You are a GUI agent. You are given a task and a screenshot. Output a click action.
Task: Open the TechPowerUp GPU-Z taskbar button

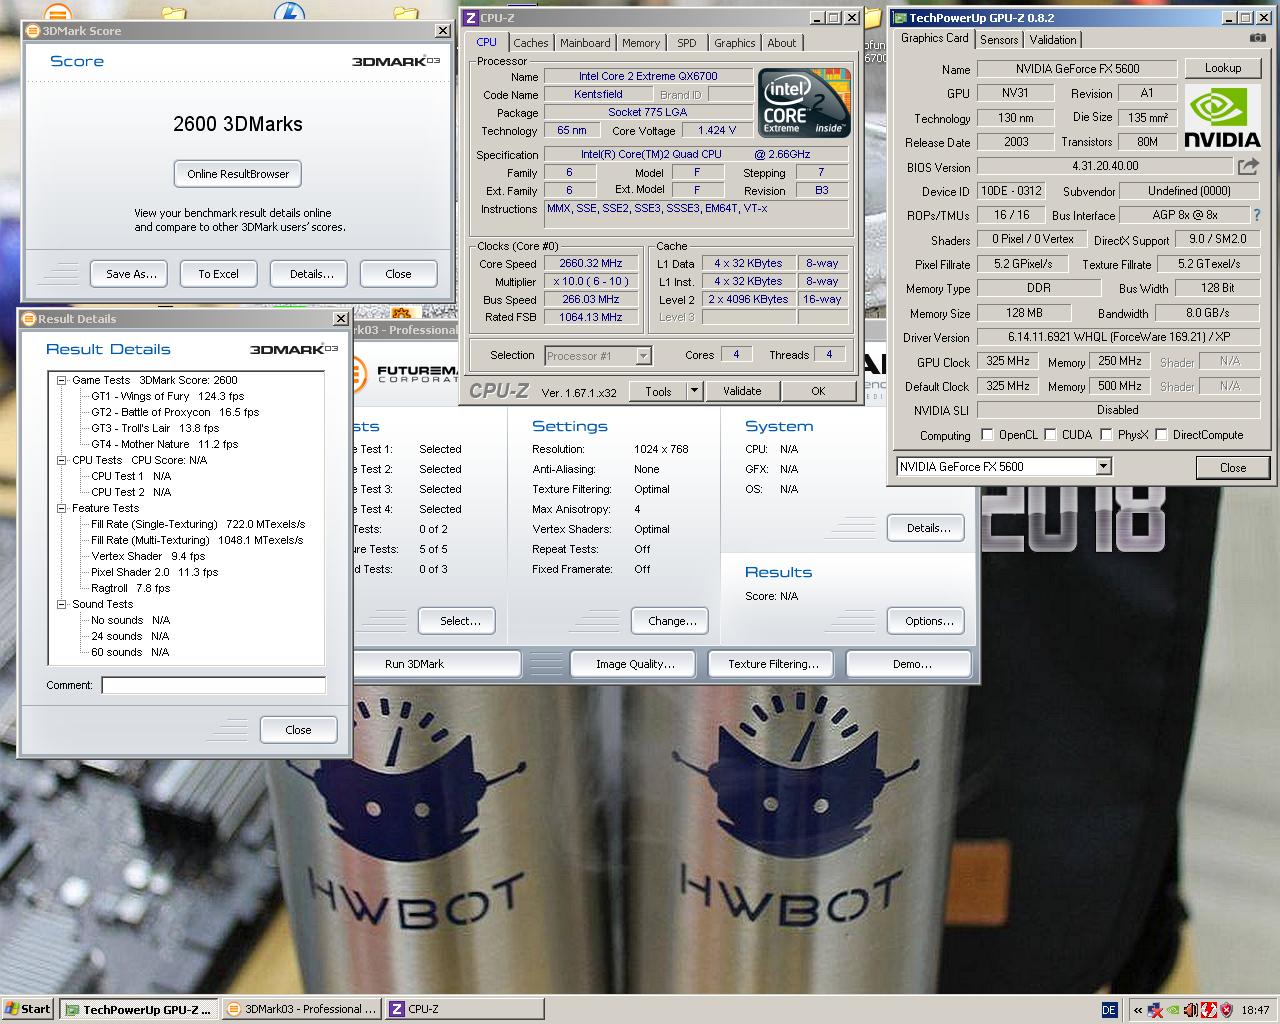pyautogui.click(x=138, y=1009)
